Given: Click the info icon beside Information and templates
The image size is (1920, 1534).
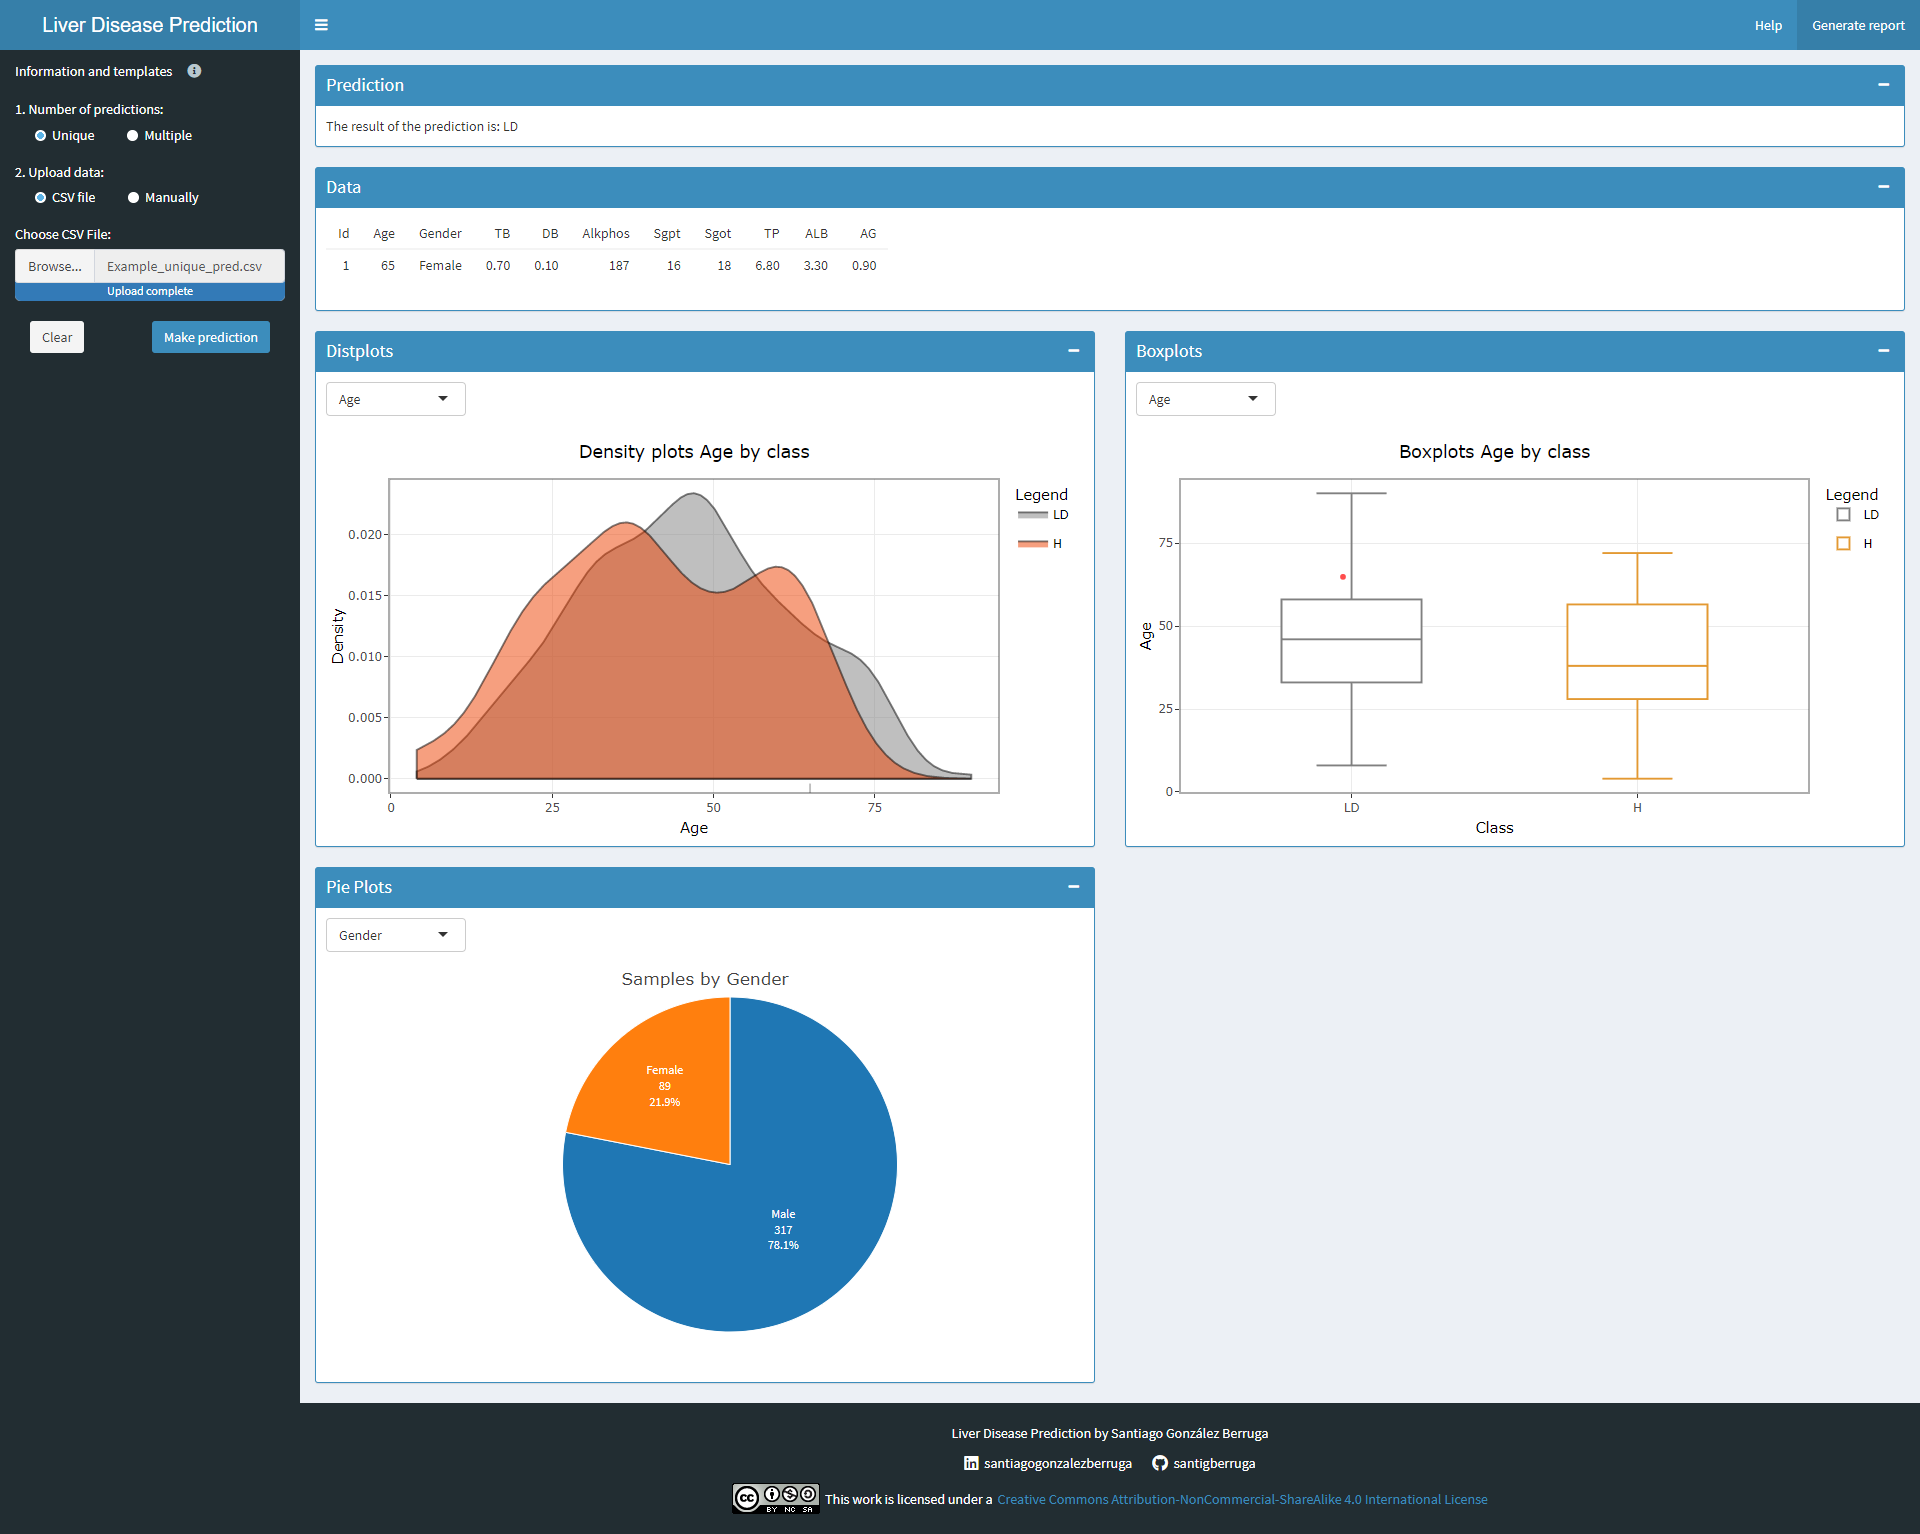Looking at the screenshot, I should (194, 71).
